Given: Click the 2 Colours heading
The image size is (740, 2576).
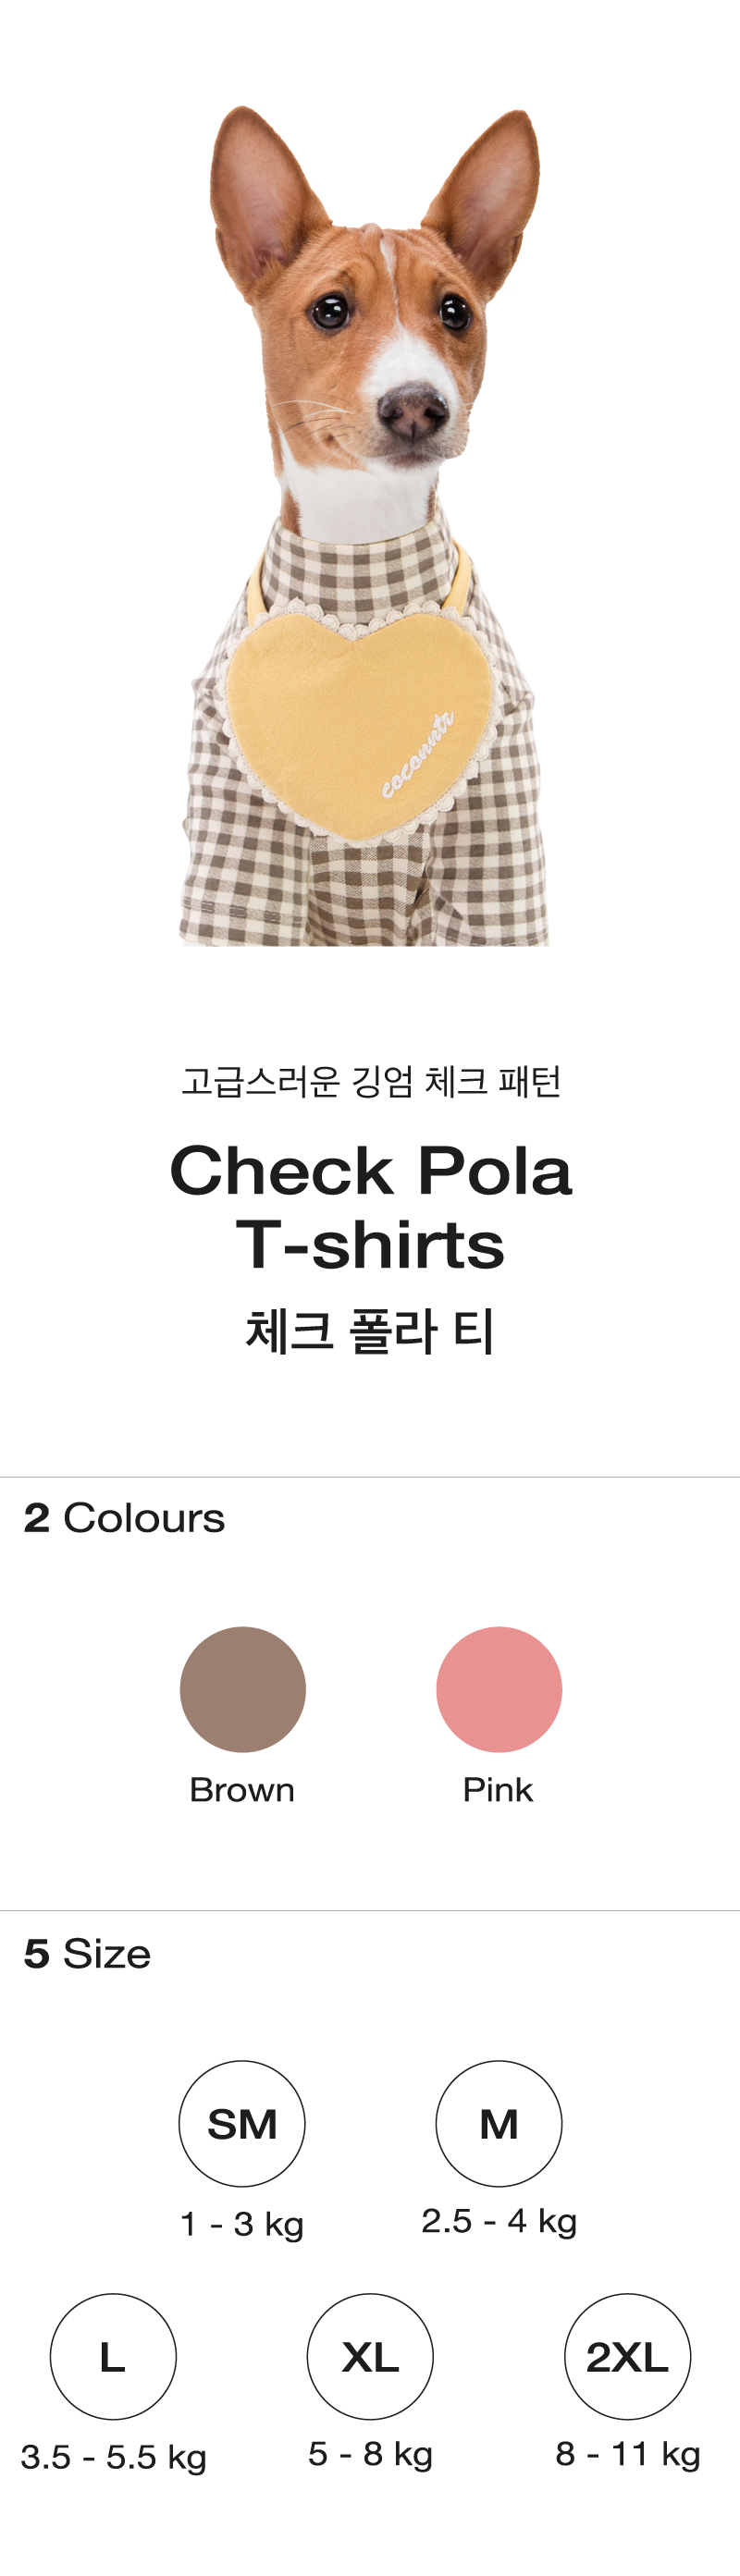Looking at the screenshot, I should click(x=124, y=1518).
